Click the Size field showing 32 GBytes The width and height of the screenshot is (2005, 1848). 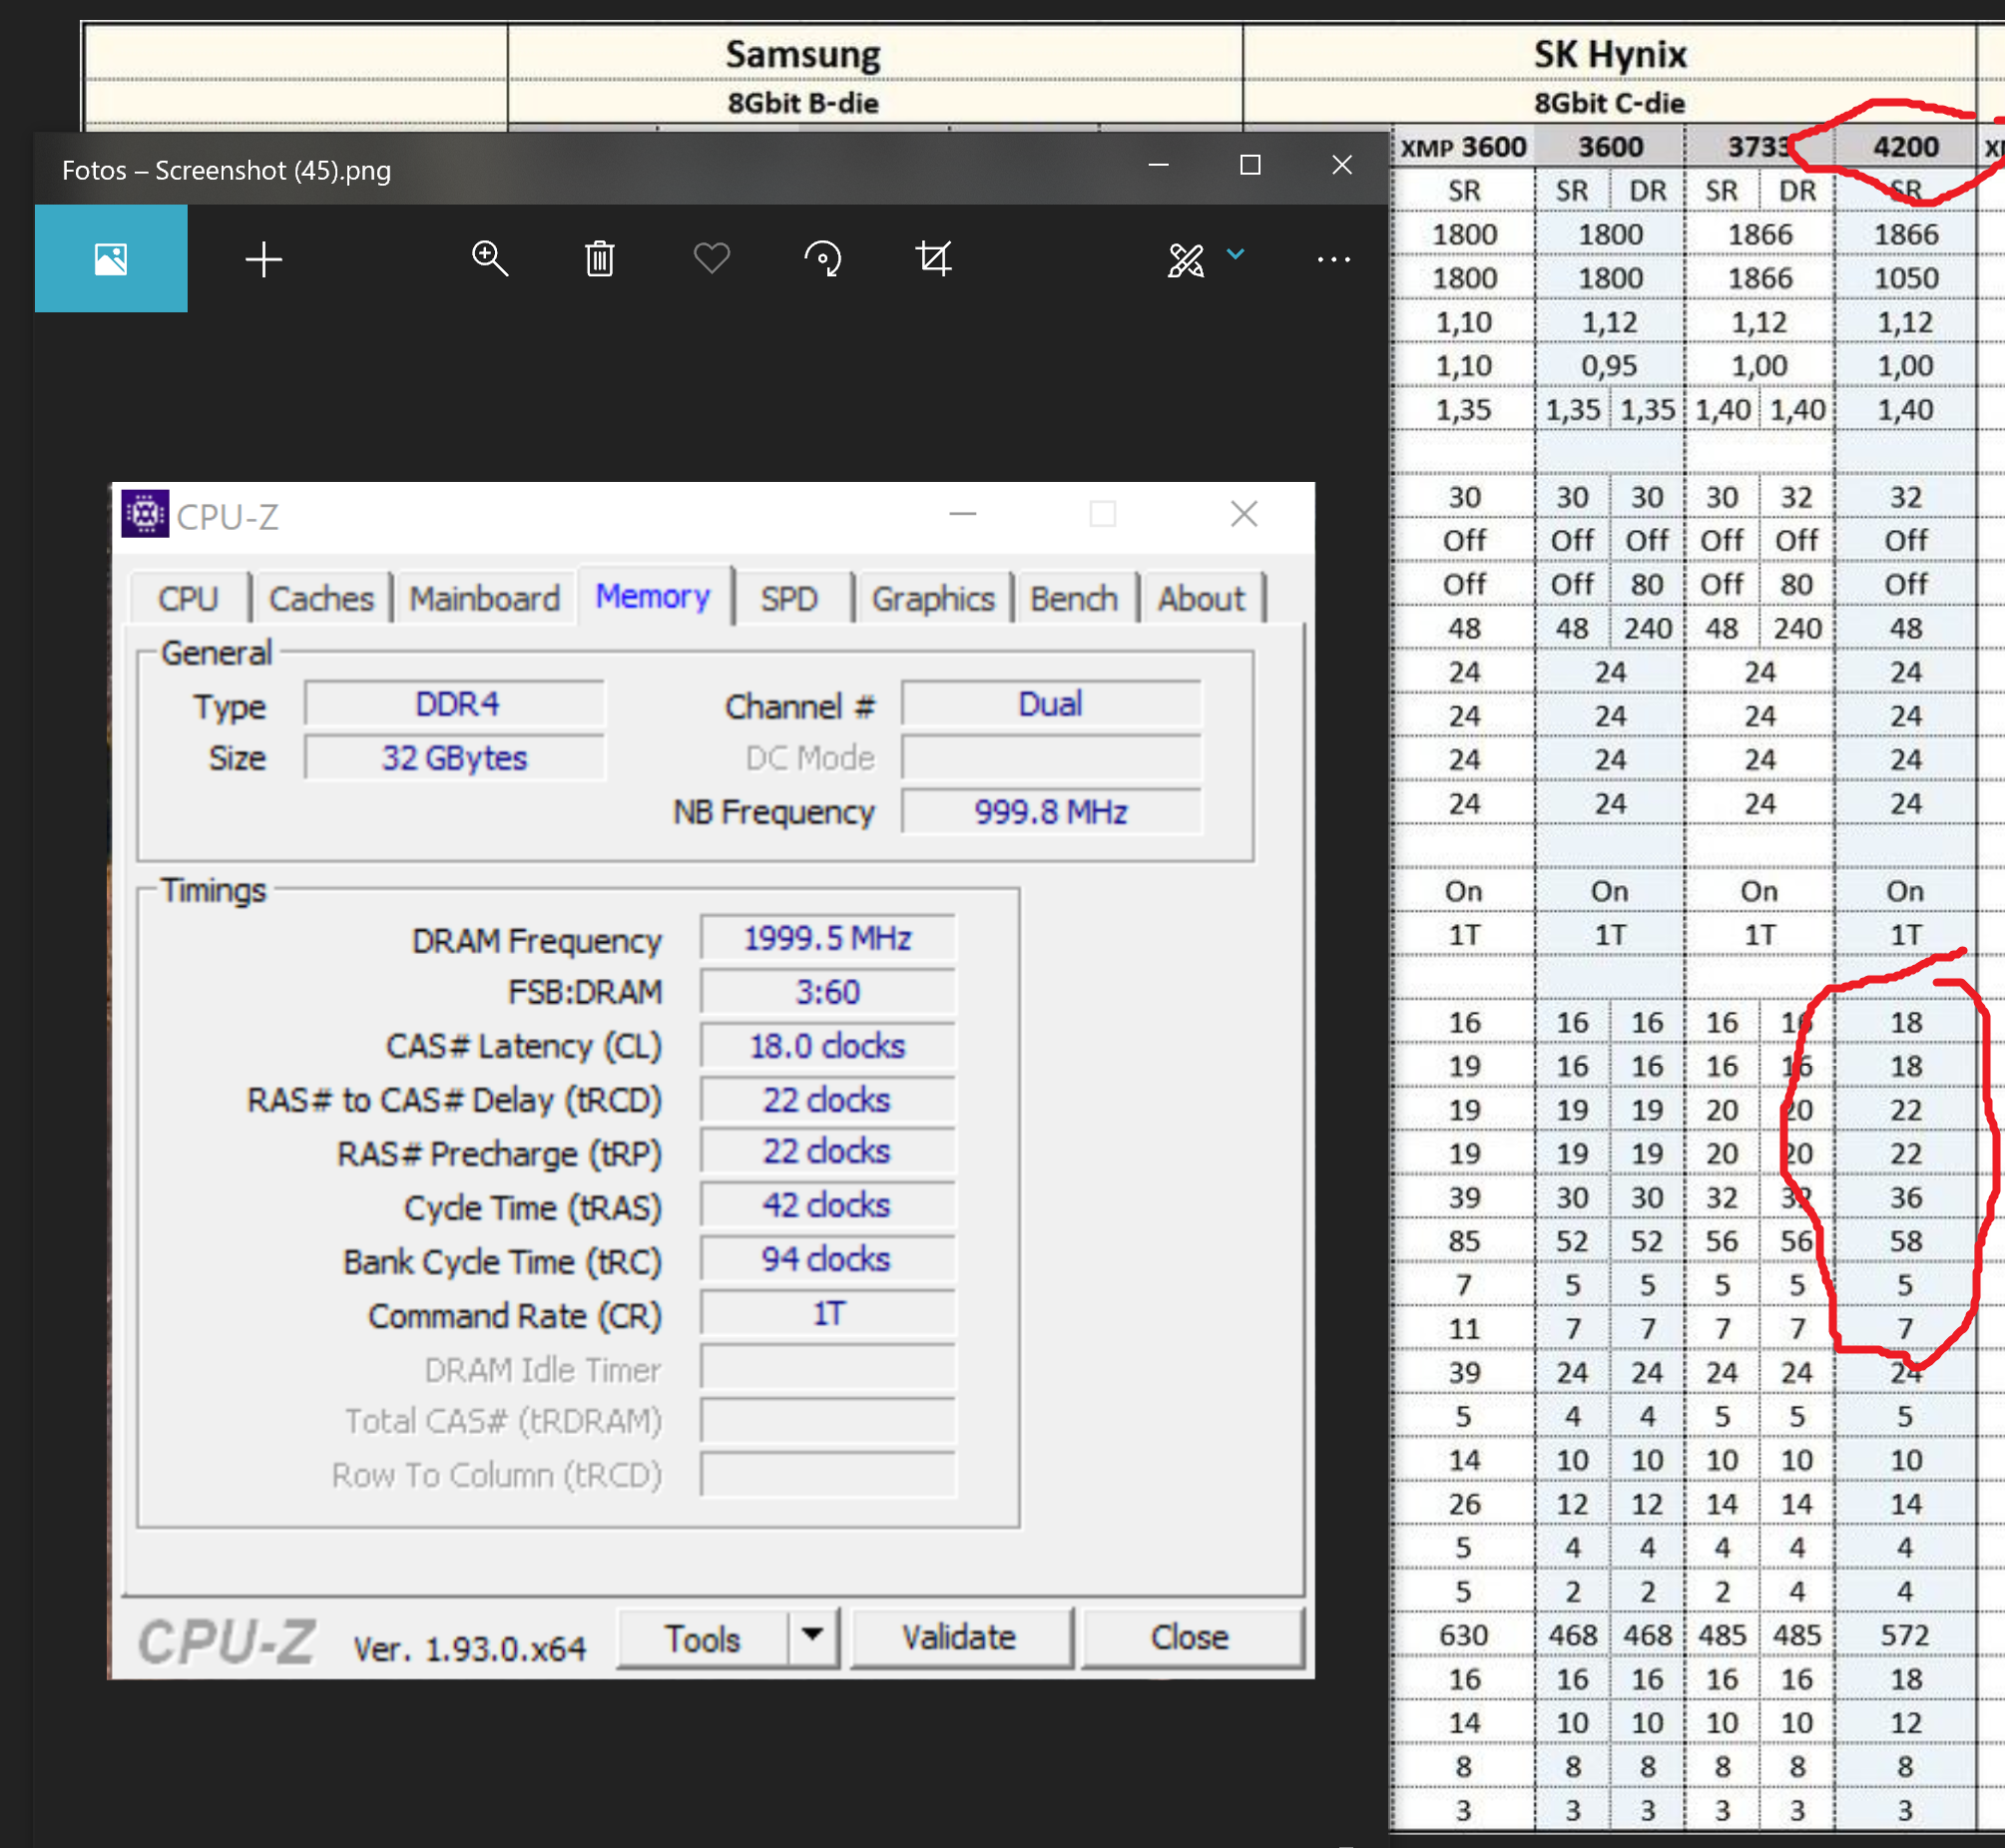tap(455, 758)
